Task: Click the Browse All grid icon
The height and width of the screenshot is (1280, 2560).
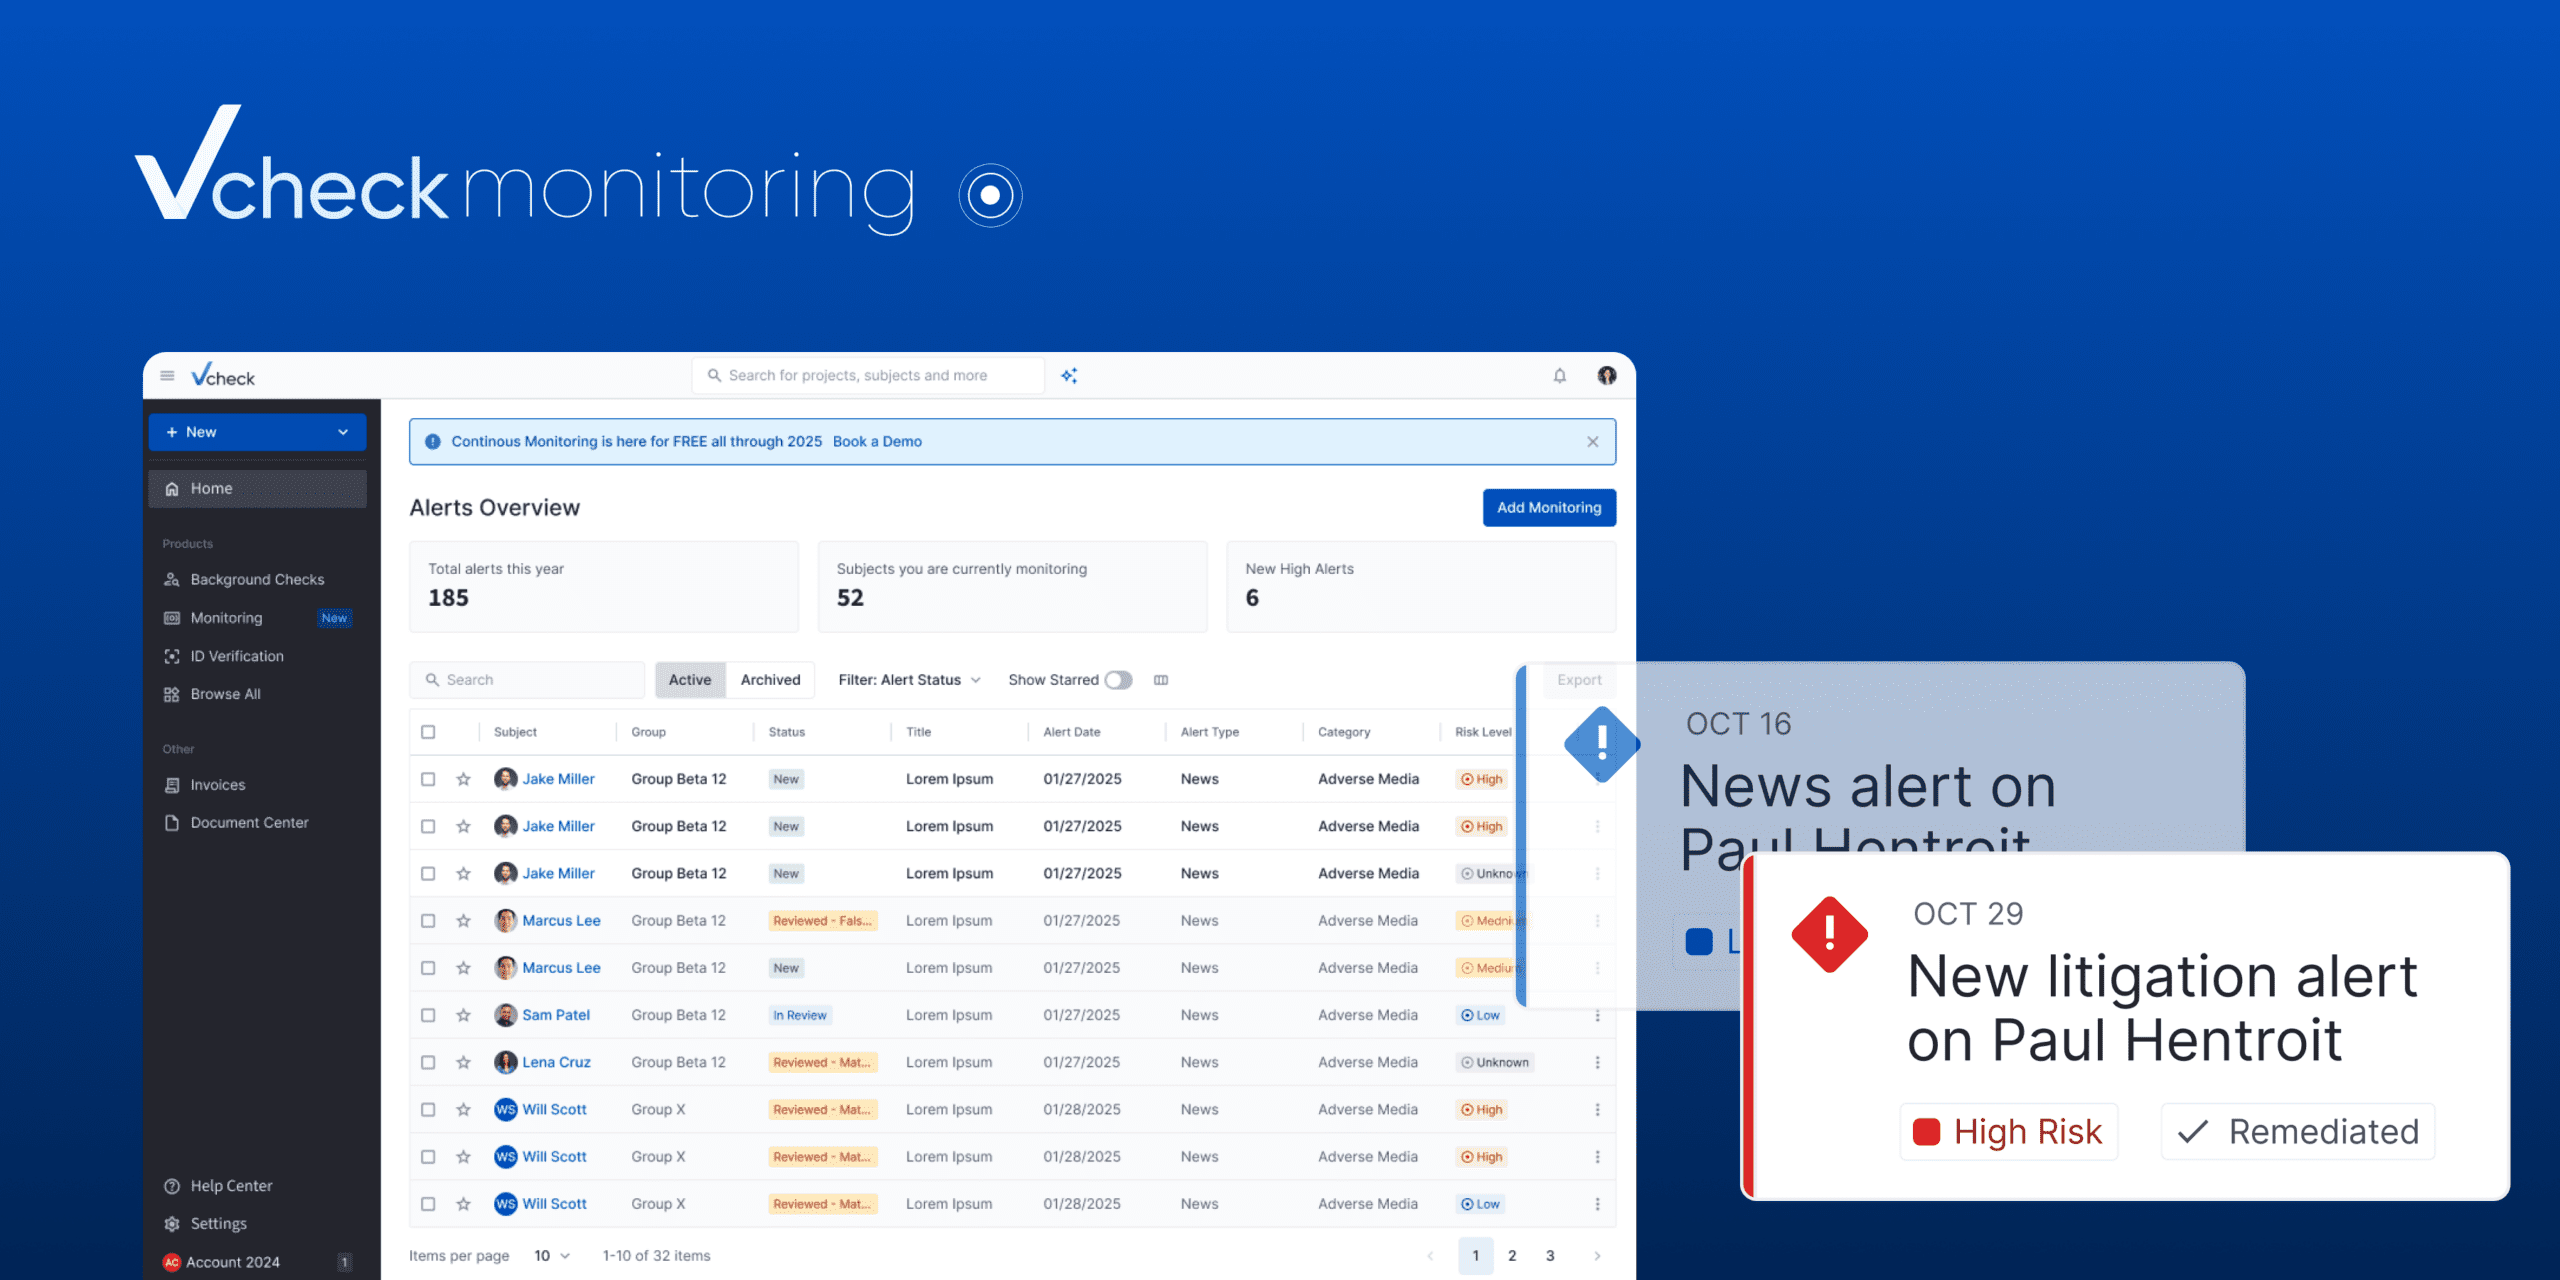Action: (x=171, y=693)
